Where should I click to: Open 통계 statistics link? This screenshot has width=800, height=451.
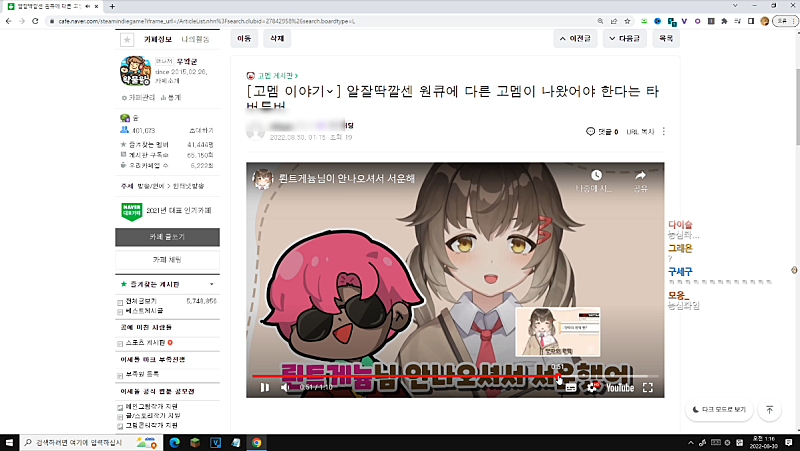point(171,97)
